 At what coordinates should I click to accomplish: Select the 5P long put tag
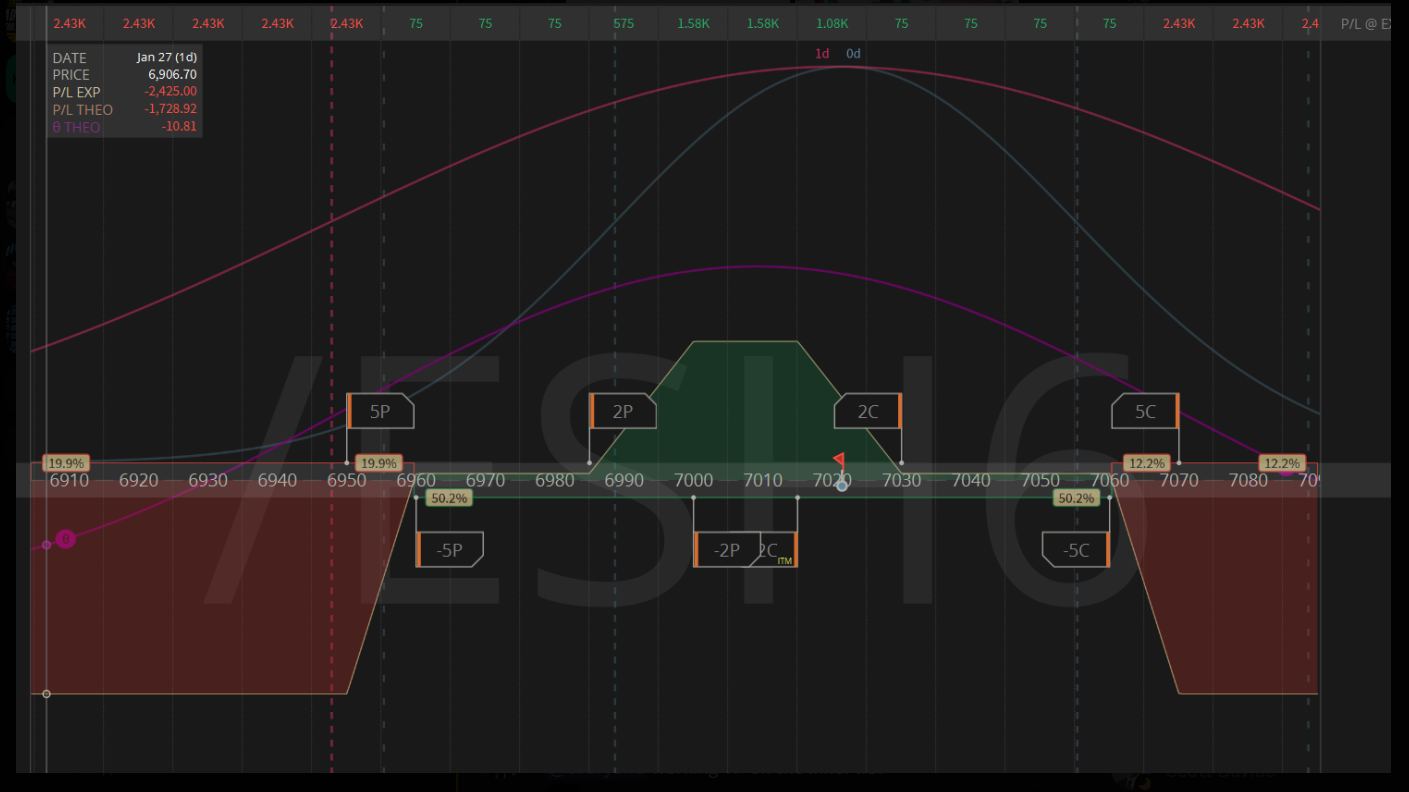tap(380, 411)
